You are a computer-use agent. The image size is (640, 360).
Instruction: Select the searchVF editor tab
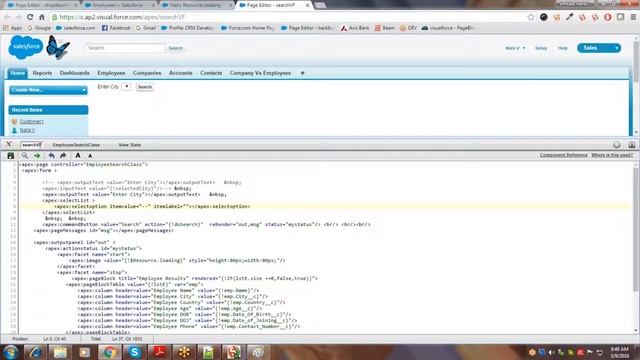(31, 145)
